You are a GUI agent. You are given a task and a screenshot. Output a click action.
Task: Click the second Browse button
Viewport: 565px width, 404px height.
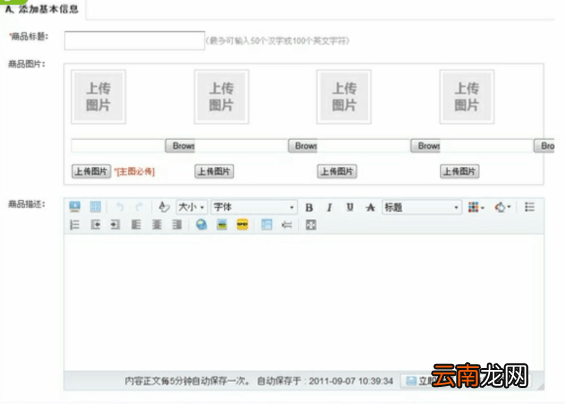click(x=303, y=146)
